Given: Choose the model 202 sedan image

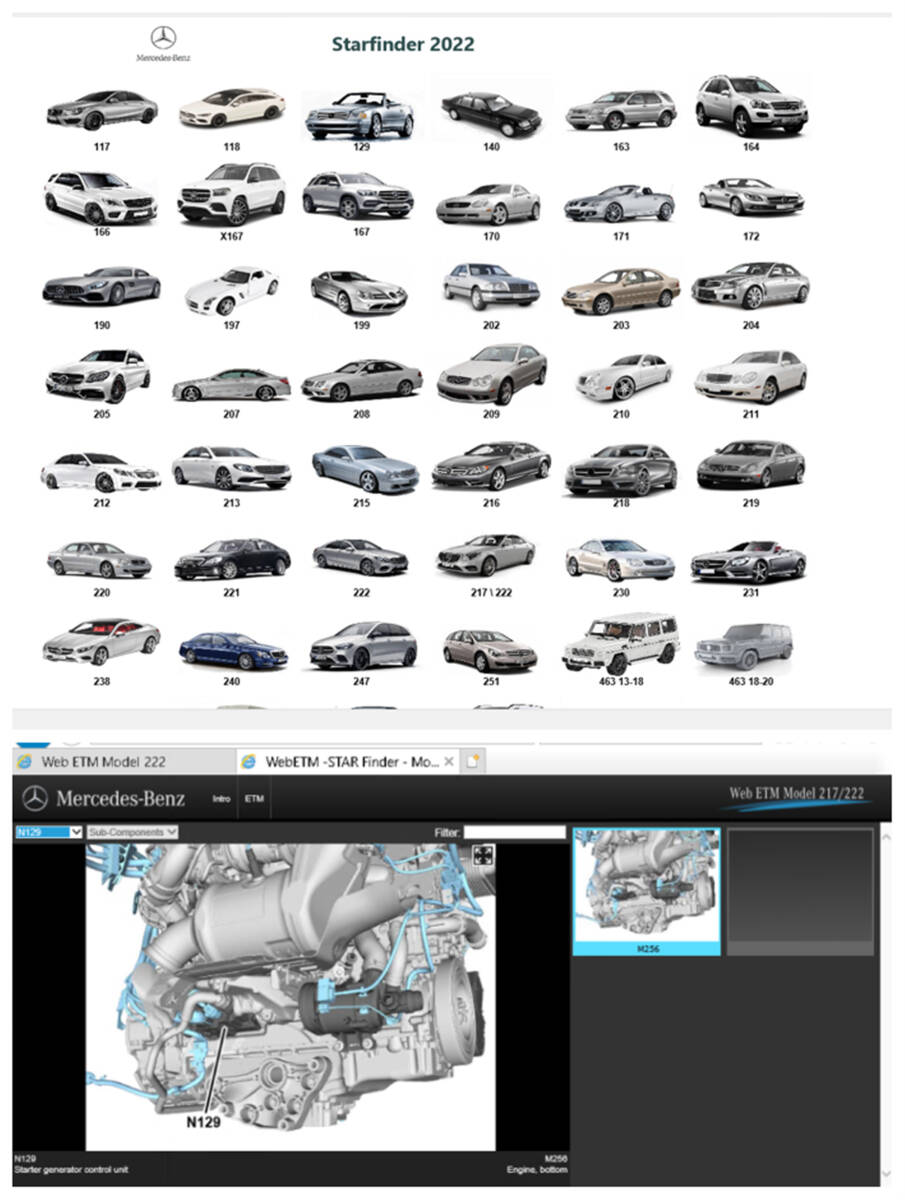Looking at the screenshot, I should [491, 285].
